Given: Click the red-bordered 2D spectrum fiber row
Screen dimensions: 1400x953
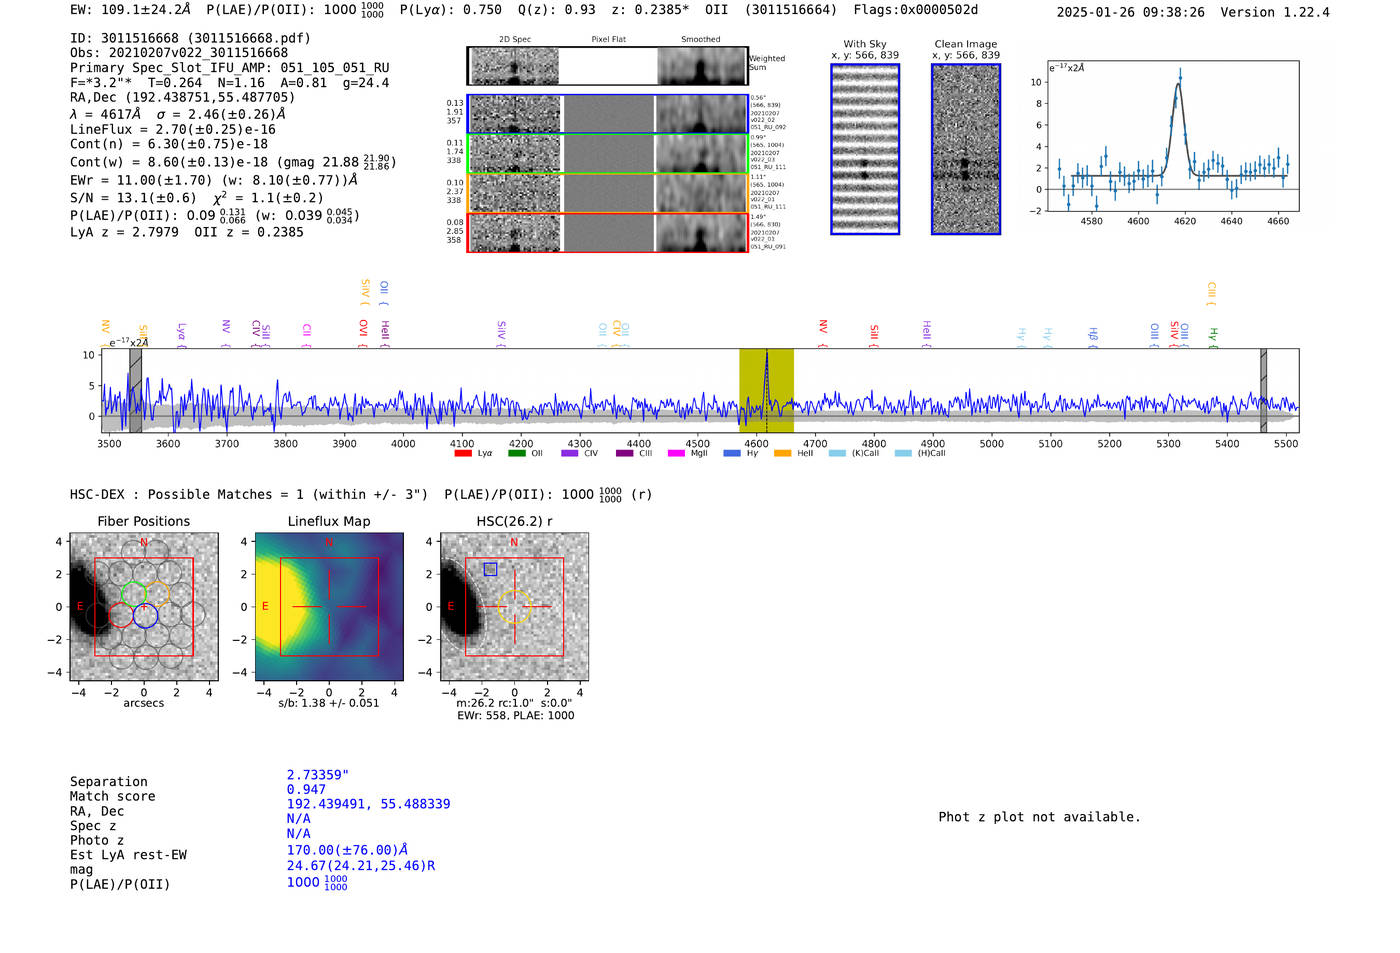Looking at the screenshot, I should (607, 232).
